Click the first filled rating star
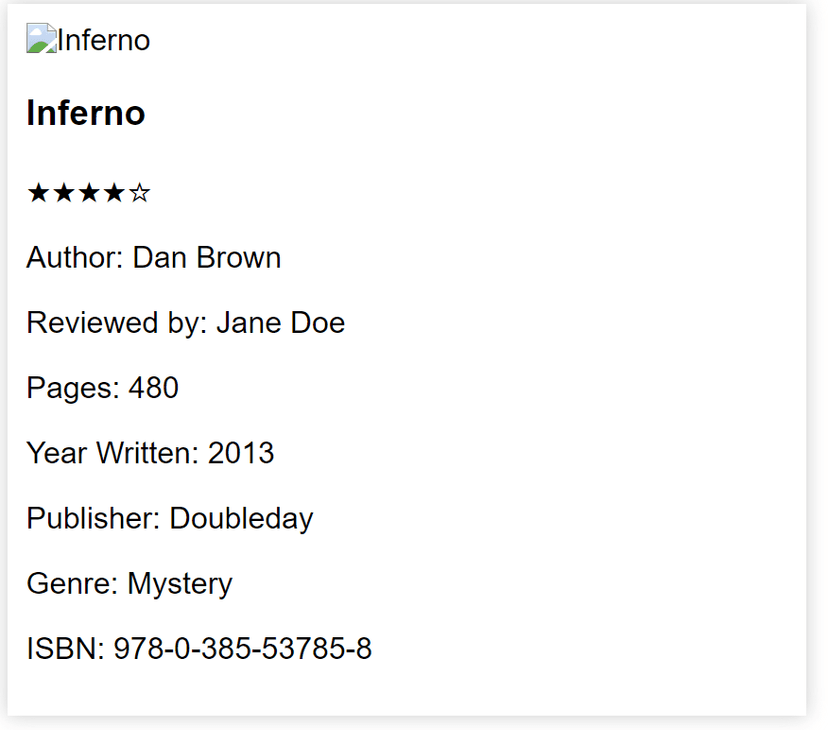 click(38, 193)
